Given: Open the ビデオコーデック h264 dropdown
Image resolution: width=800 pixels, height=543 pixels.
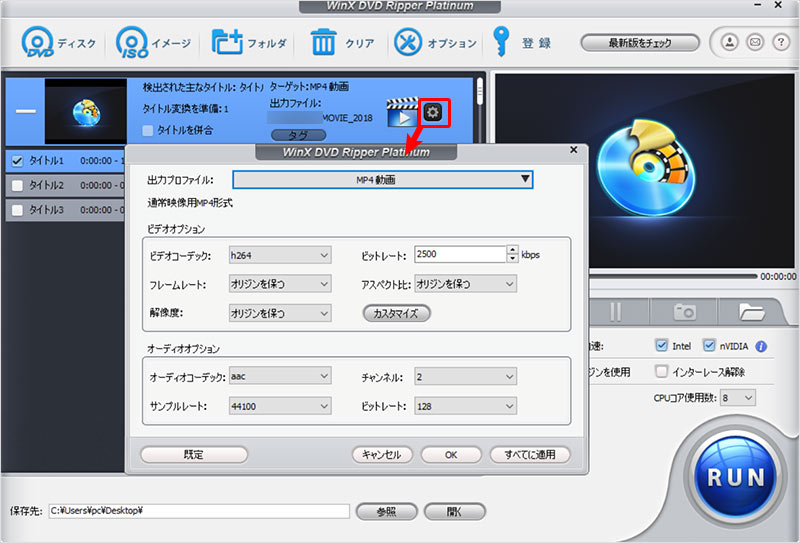Looking at the screenshot, I should (x=279, y=255).
